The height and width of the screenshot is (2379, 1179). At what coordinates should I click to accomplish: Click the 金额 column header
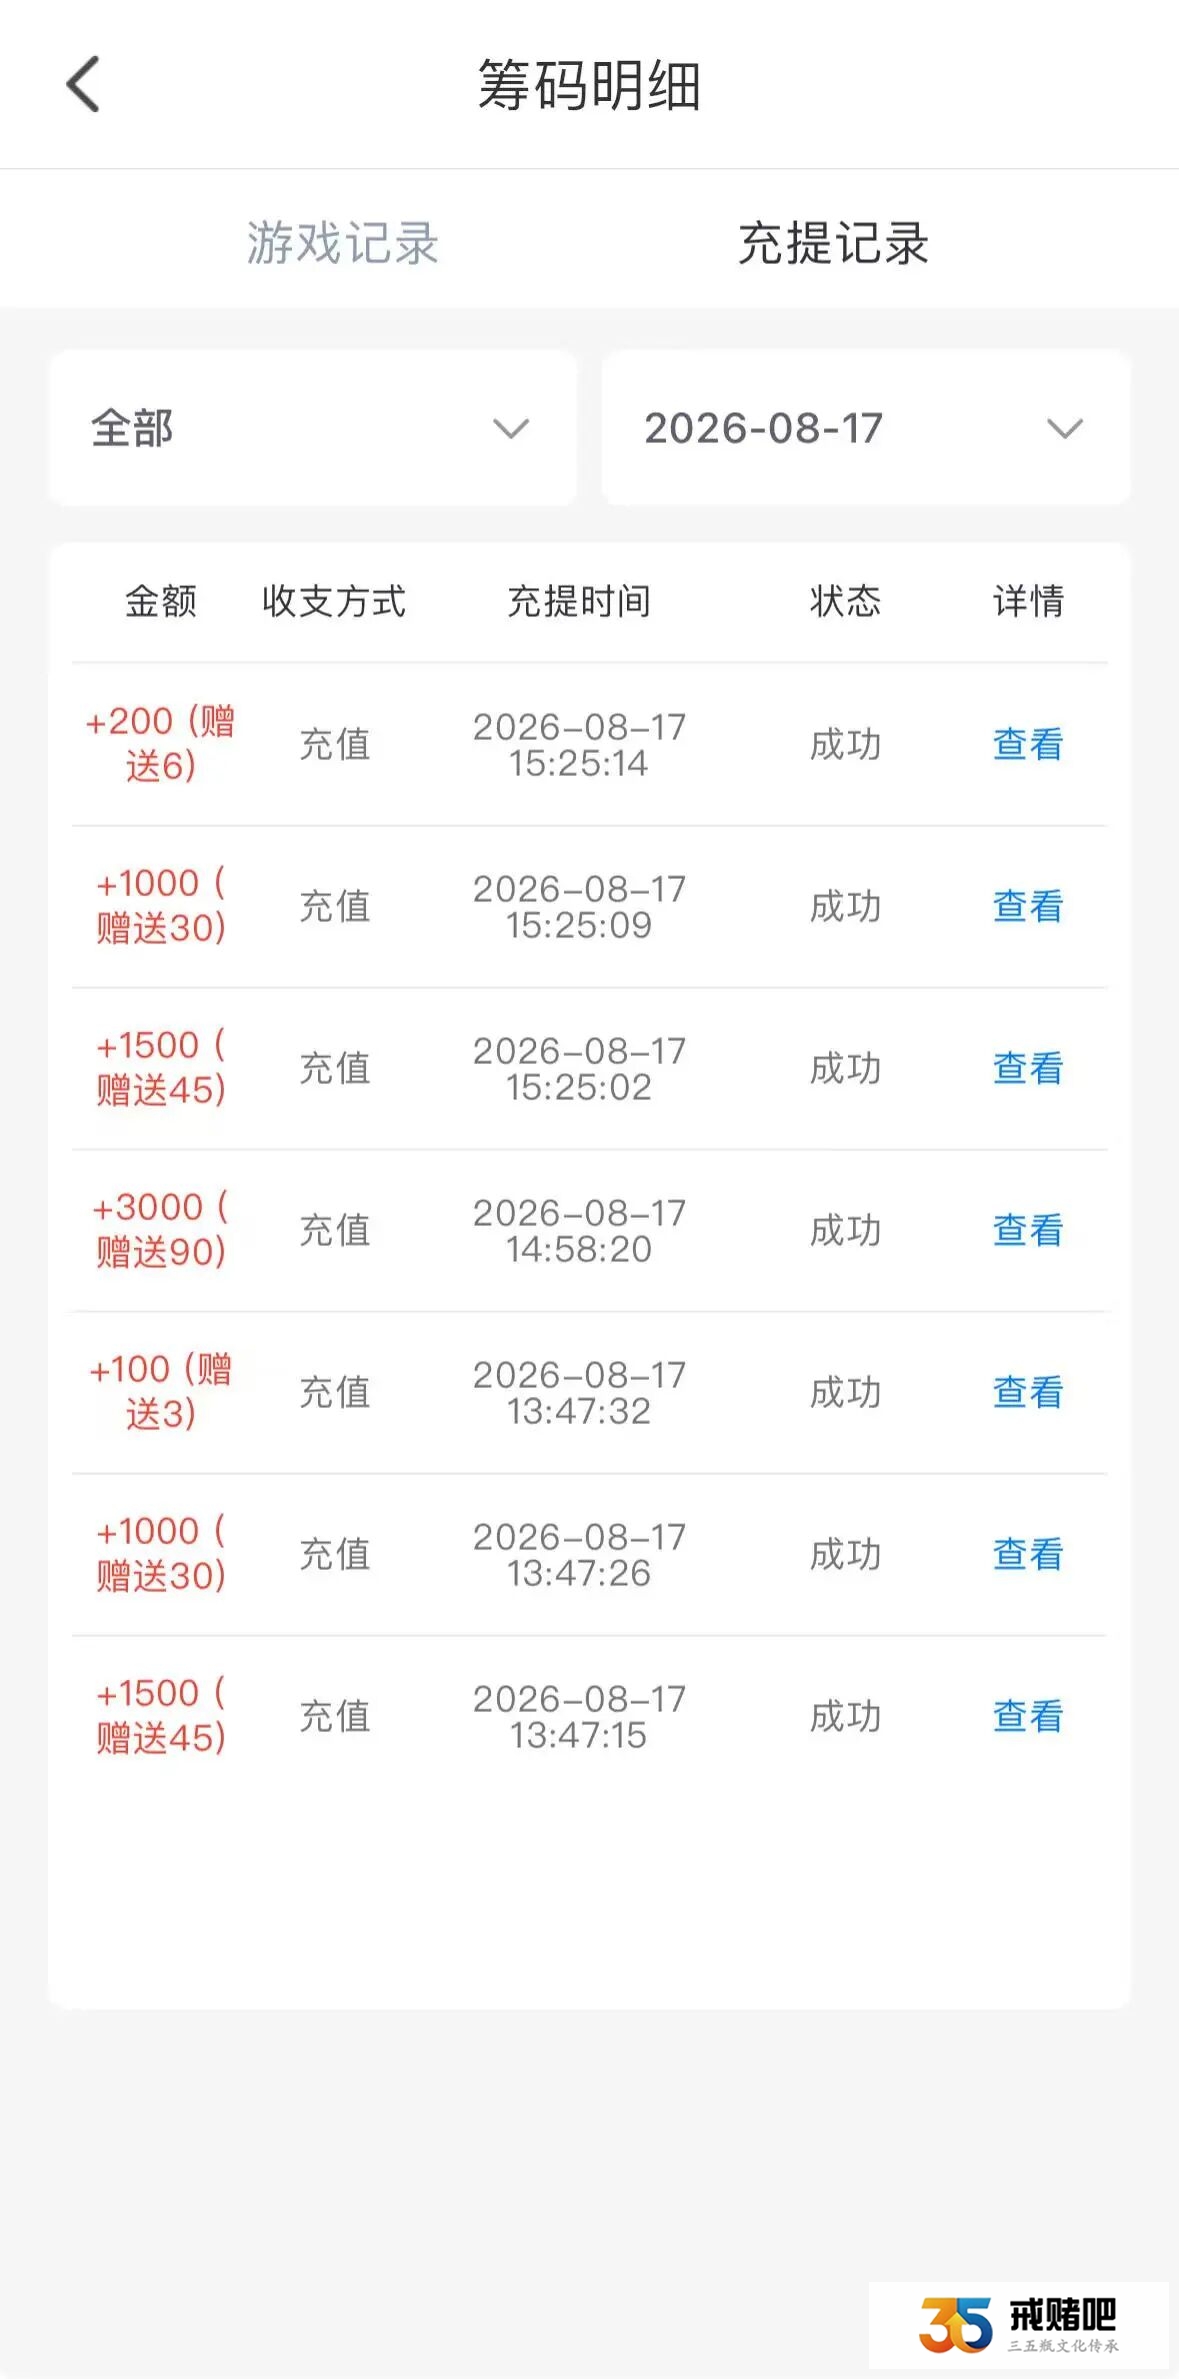(160, 601)
